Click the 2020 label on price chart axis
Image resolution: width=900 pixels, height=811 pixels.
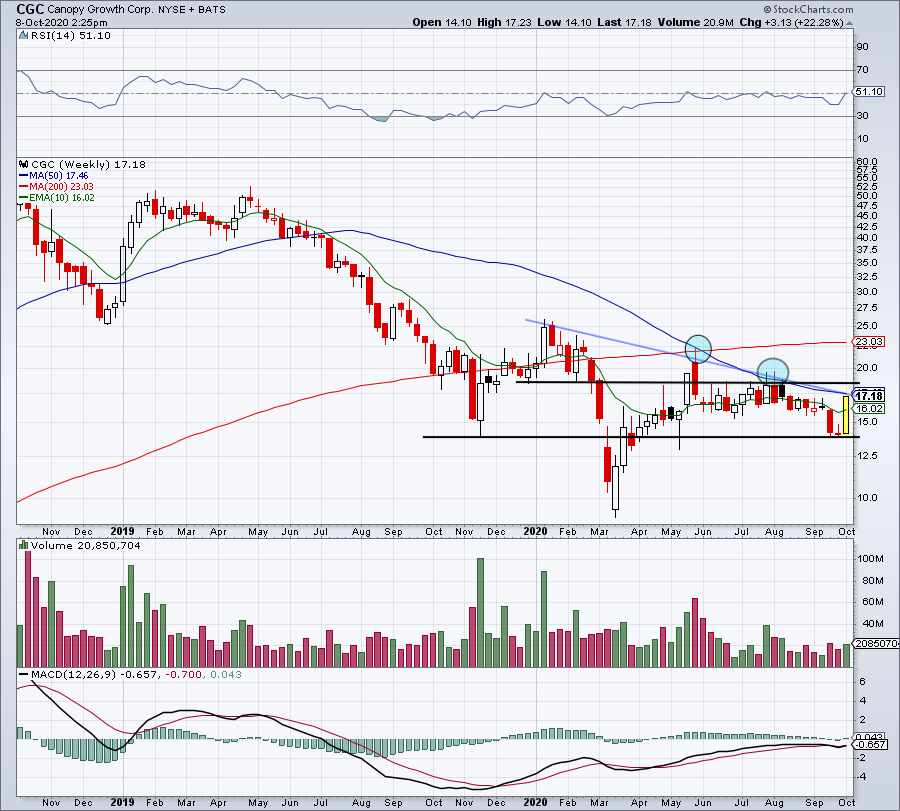[538, 532]
